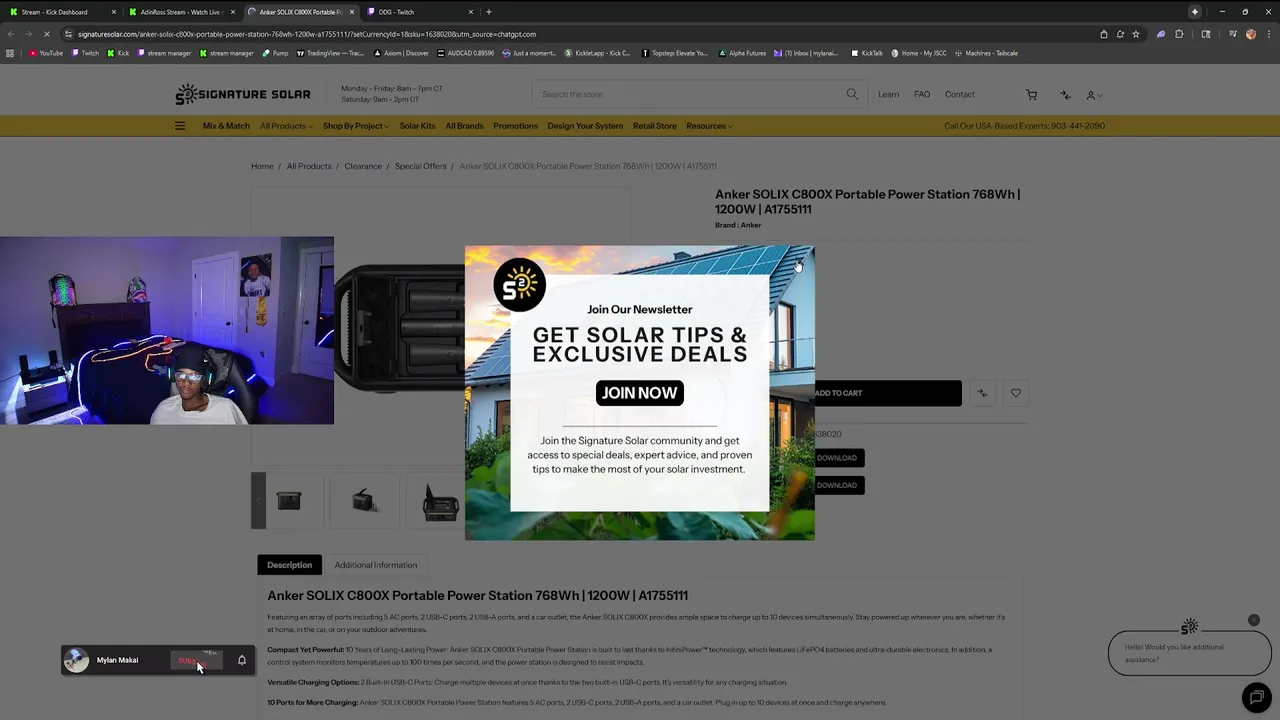
Task: Stop the page loading
Action: tap(46, 34)
